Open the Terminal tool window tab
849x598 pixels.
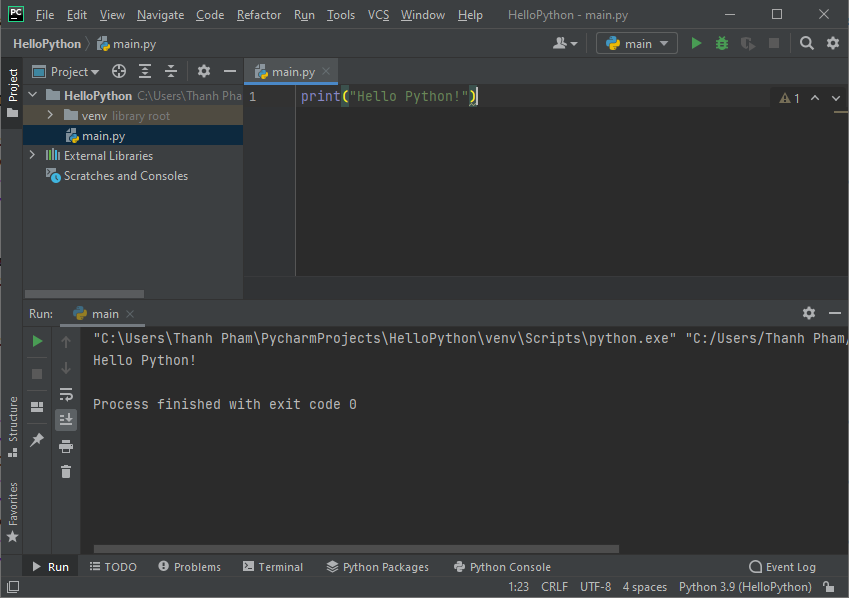point(273,567)
